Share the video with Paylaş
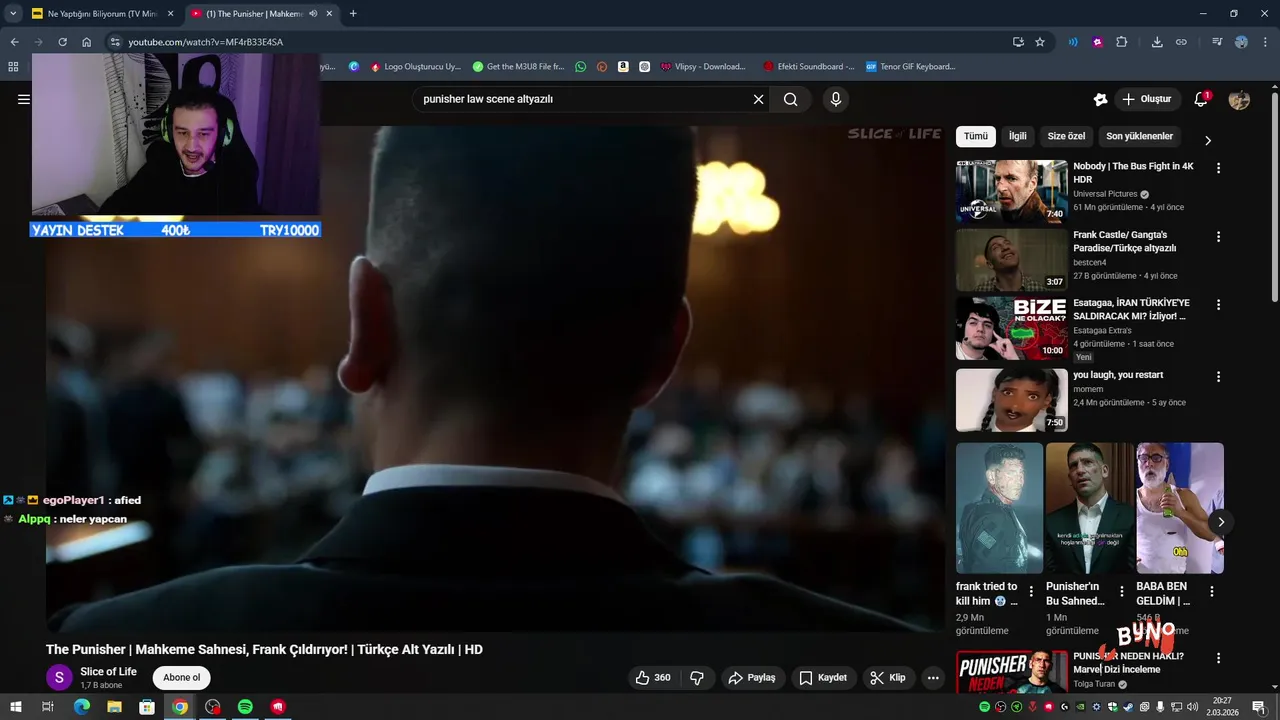The width and height of the screenshot is (1280, 720). (751, 678)
